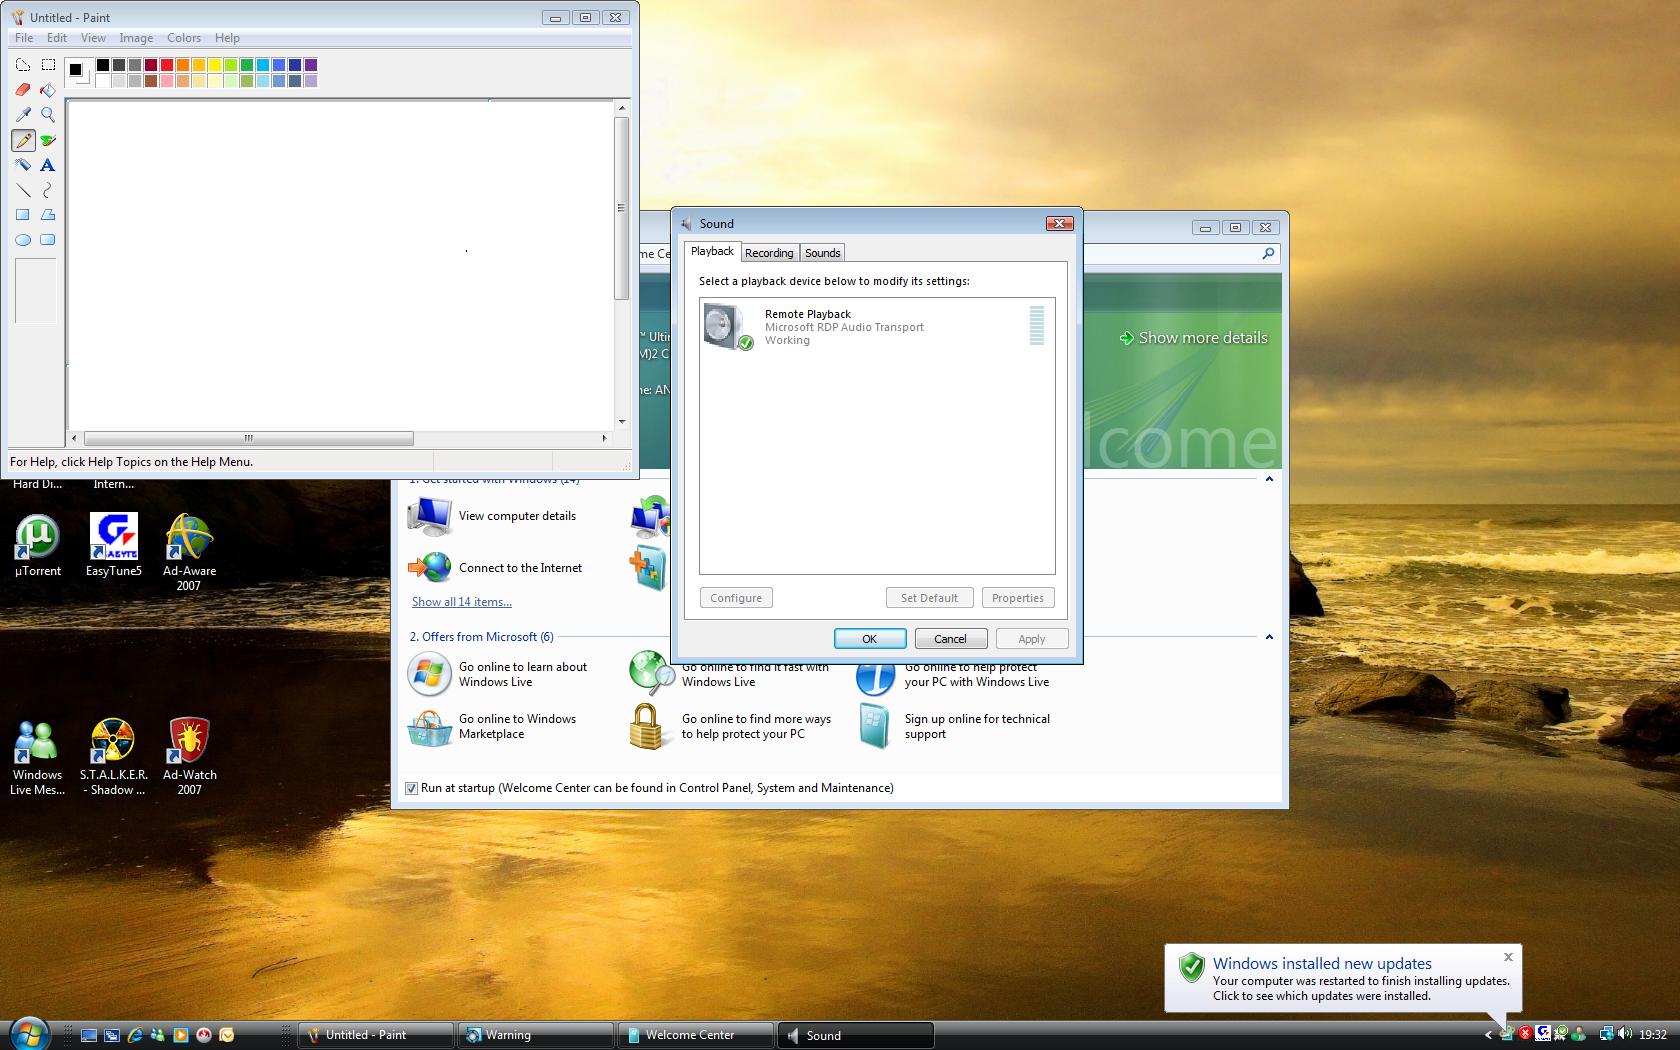Select the Free-Form Select tool in Paint
This screenshot has width=1680, height=1050.
(23, 65)
